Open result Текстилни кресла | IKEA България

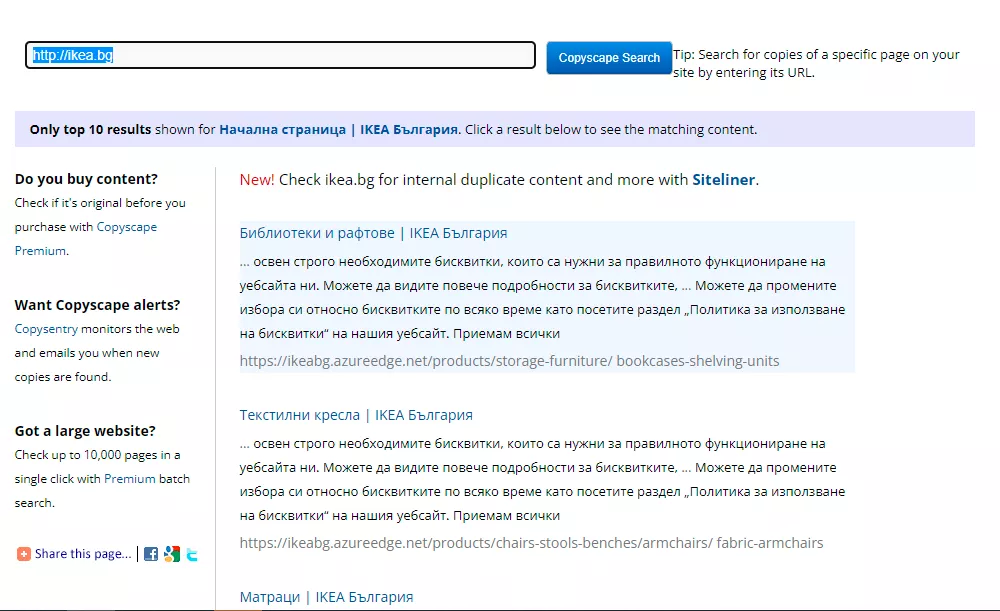(x=356, y=415)
